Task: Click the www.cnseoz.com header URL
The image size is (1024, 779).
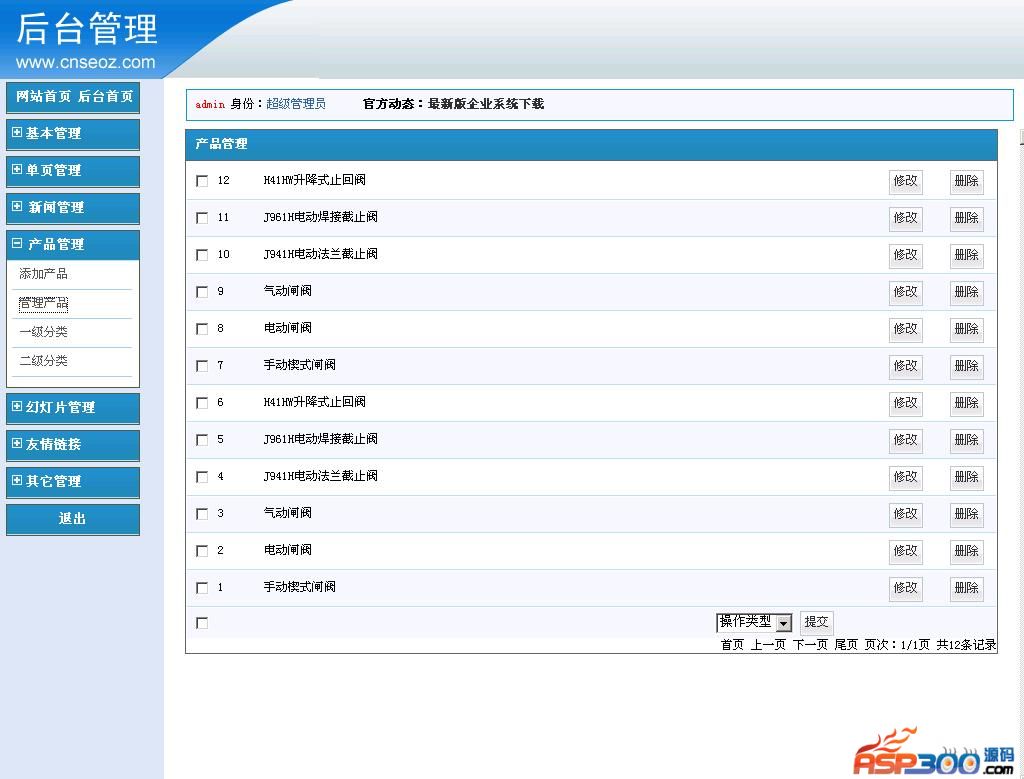Action: pyautogui.click(x=86, y=62)
